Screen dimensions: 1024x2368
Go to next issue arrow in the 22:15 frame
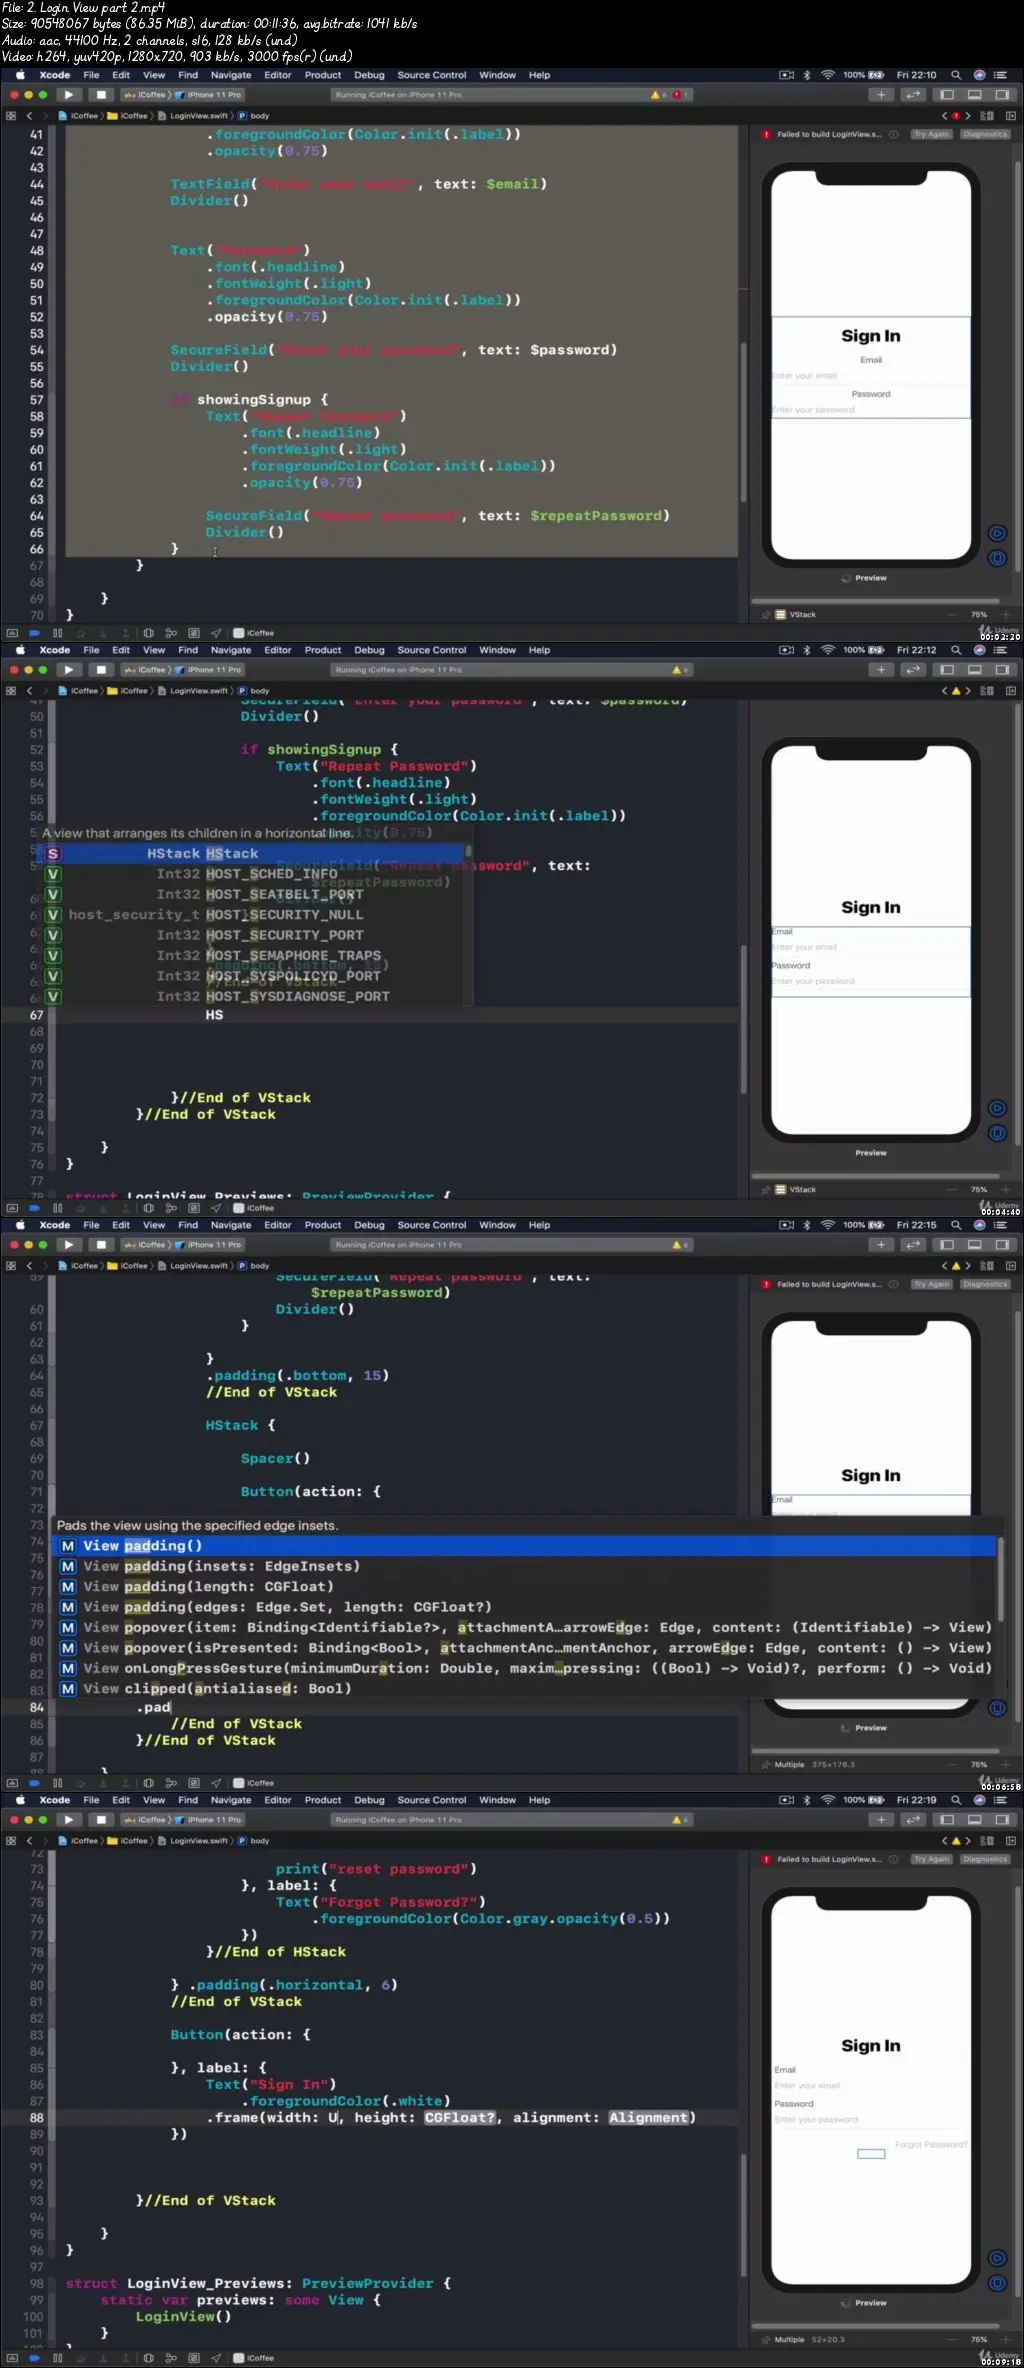tap(968, 1266)
